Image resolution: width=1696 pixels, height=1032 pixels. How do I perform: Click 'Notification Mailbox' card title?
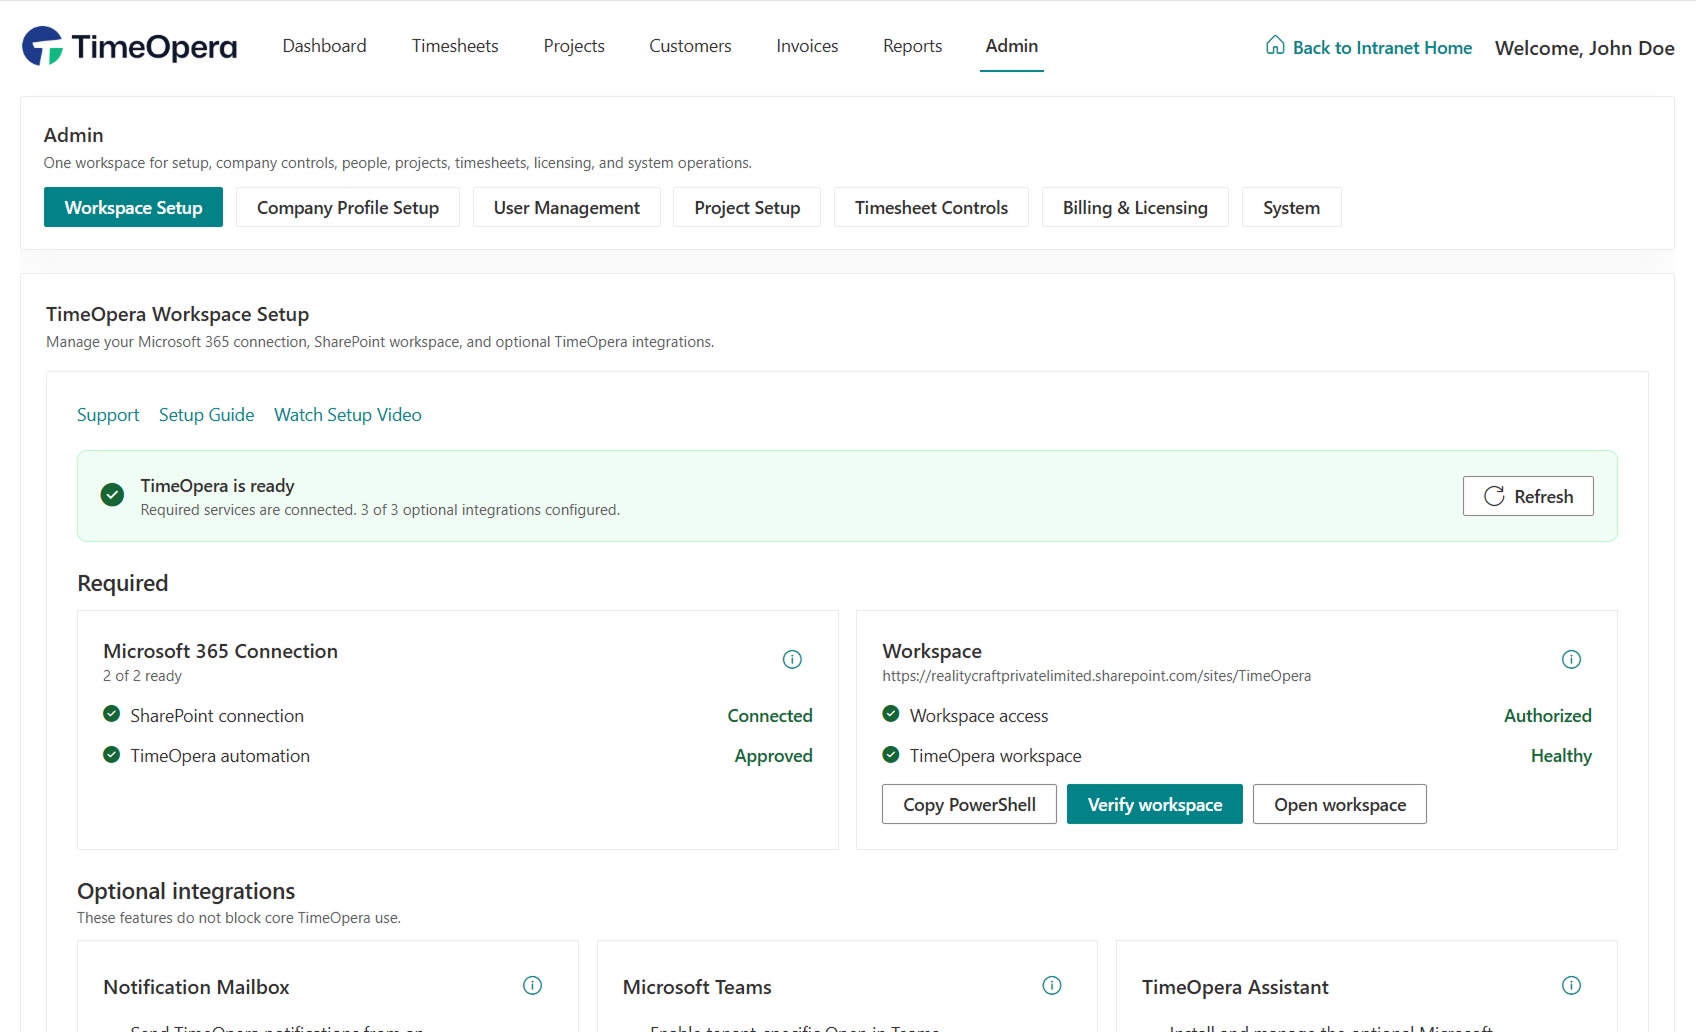(196, 987)
